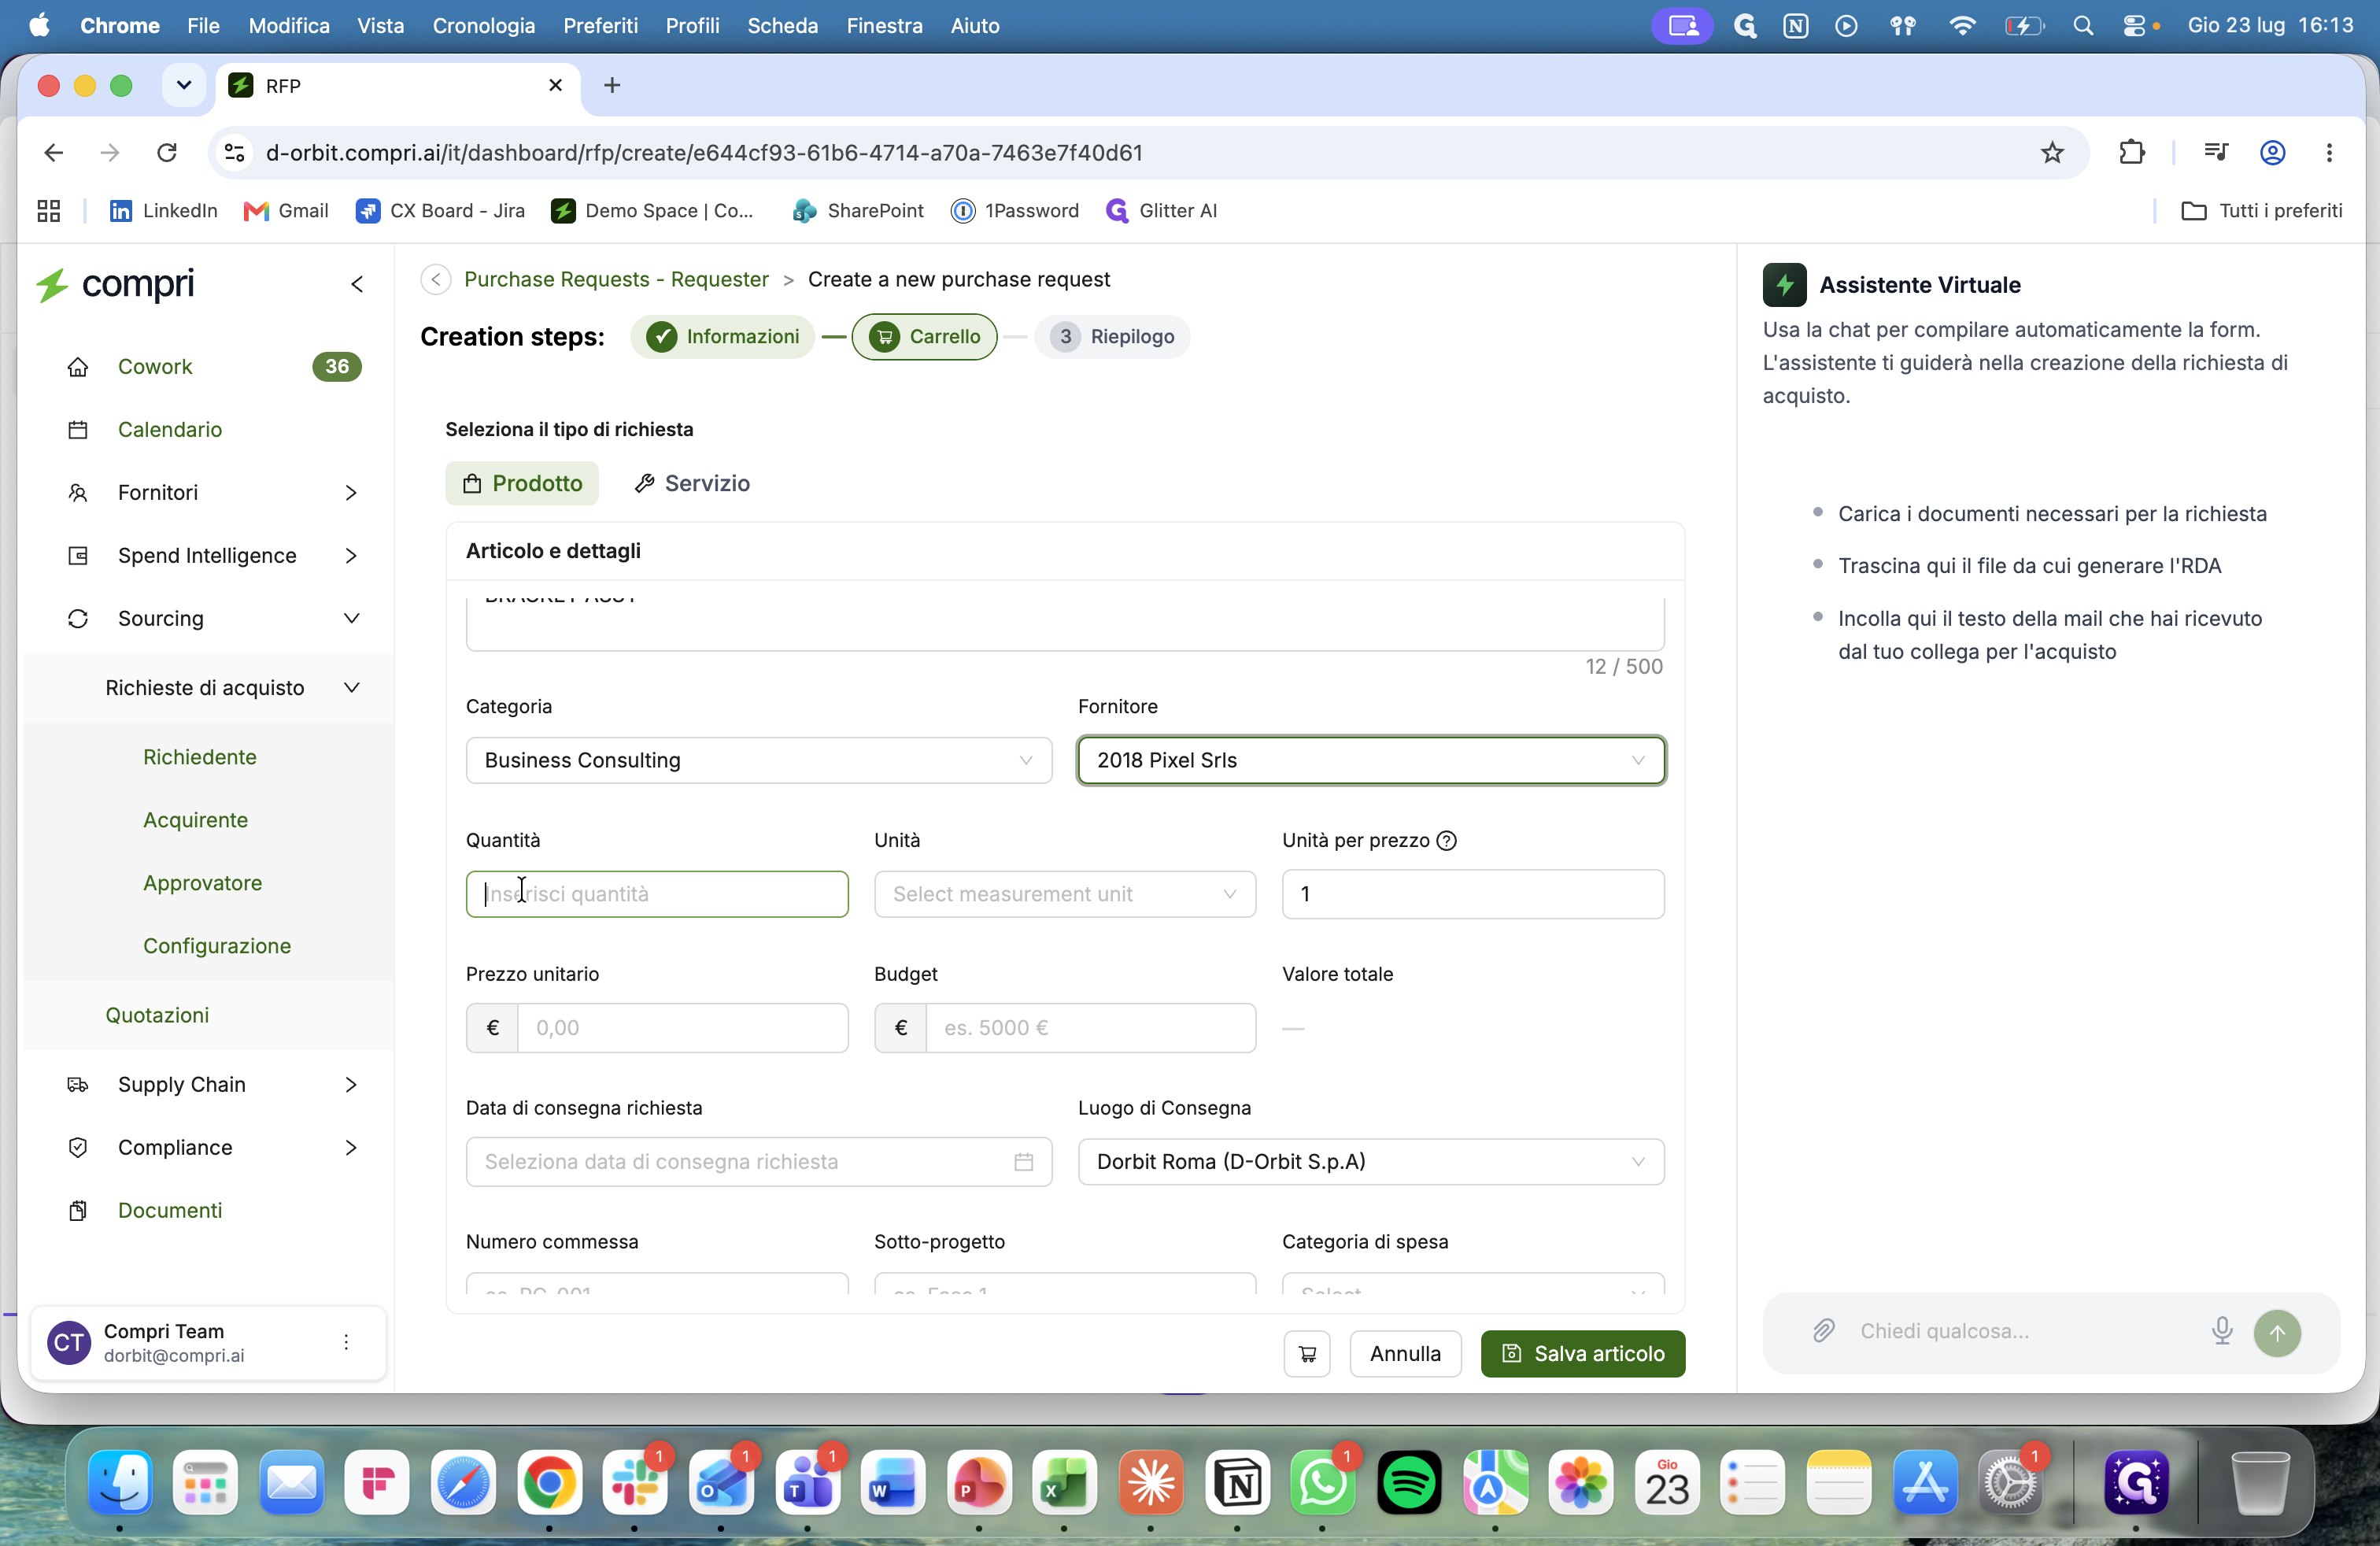Viewport: 2380px width, 1546px height.
Task: Open Spotify from the Dock
Action: (1409, 1482)
